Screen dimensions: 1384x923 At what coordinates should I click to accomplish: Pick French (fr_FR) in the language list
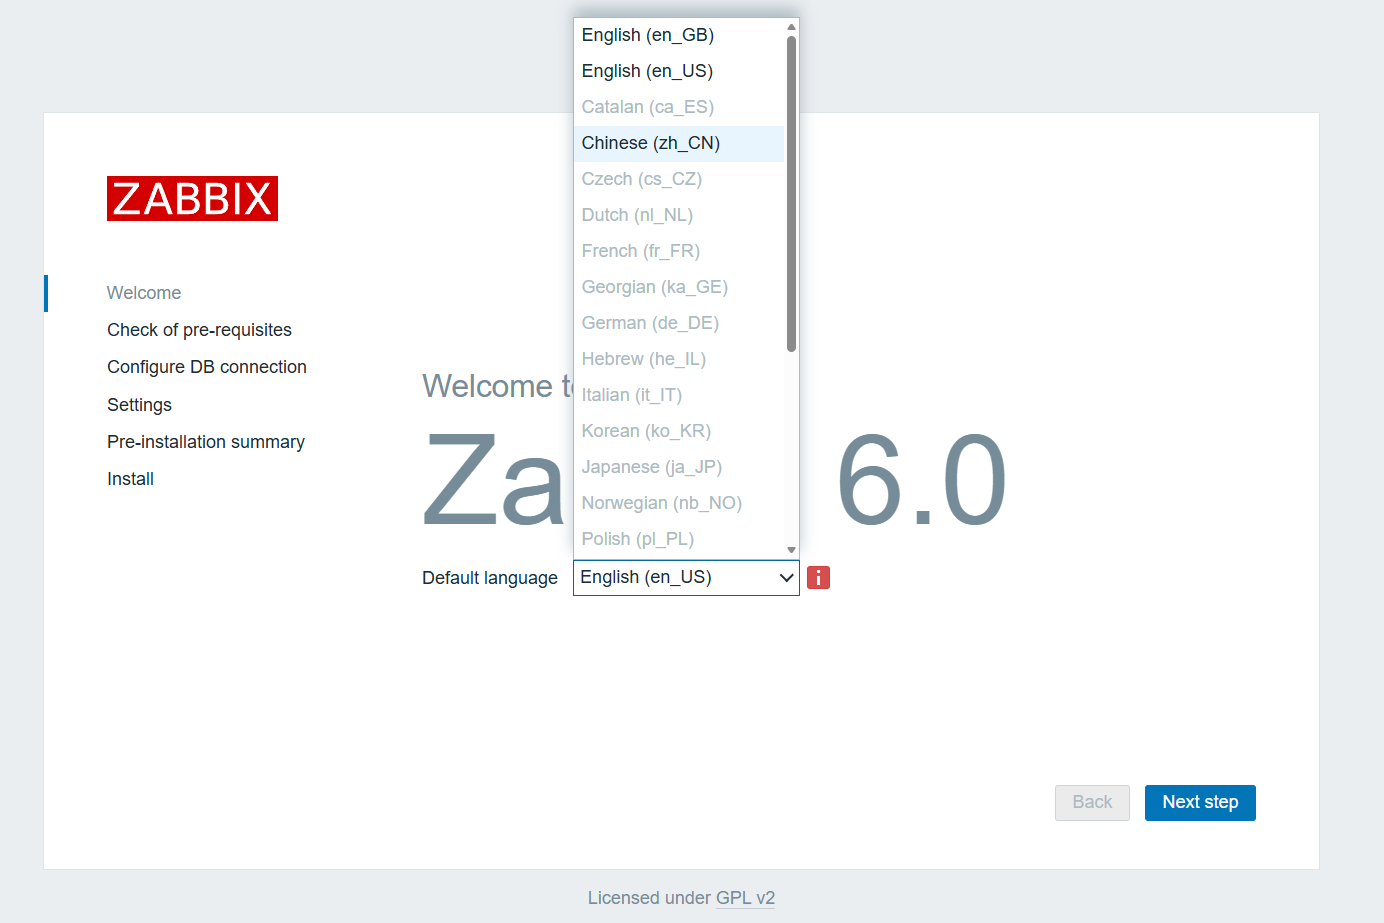tap(679, 251)
